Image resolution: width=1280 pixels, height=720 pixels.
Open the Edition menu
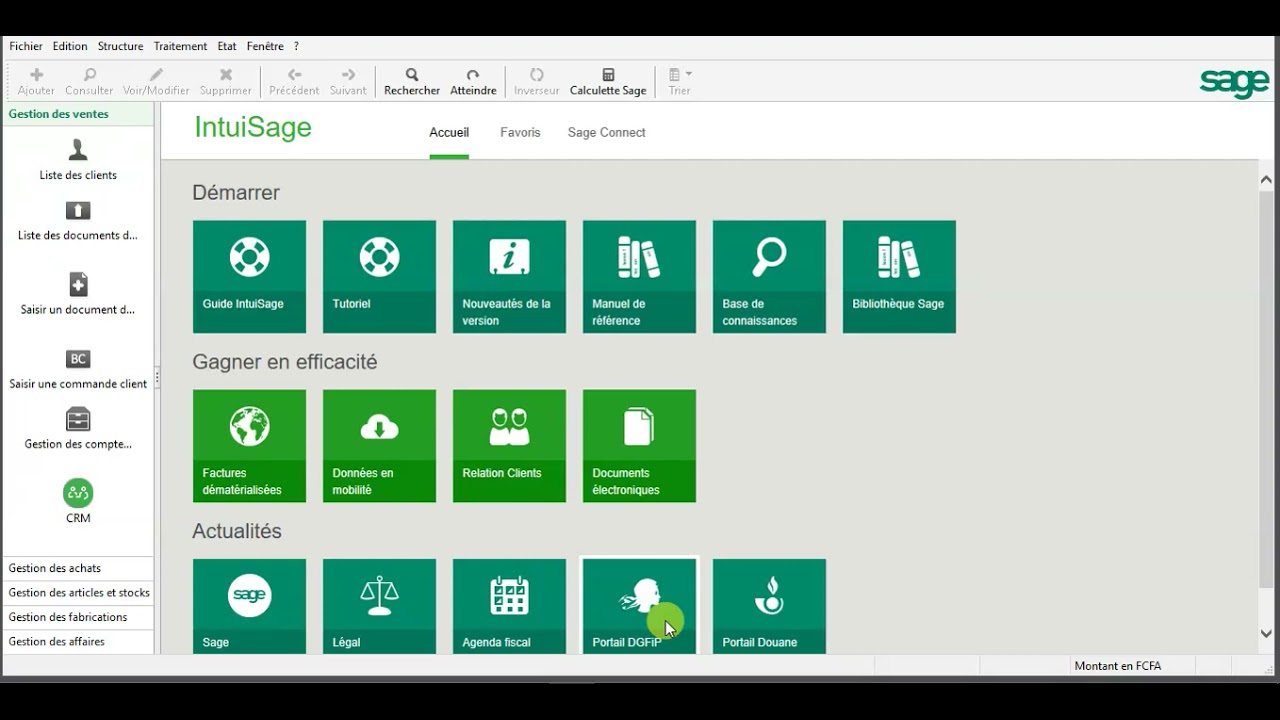click(x=70, y=46)
